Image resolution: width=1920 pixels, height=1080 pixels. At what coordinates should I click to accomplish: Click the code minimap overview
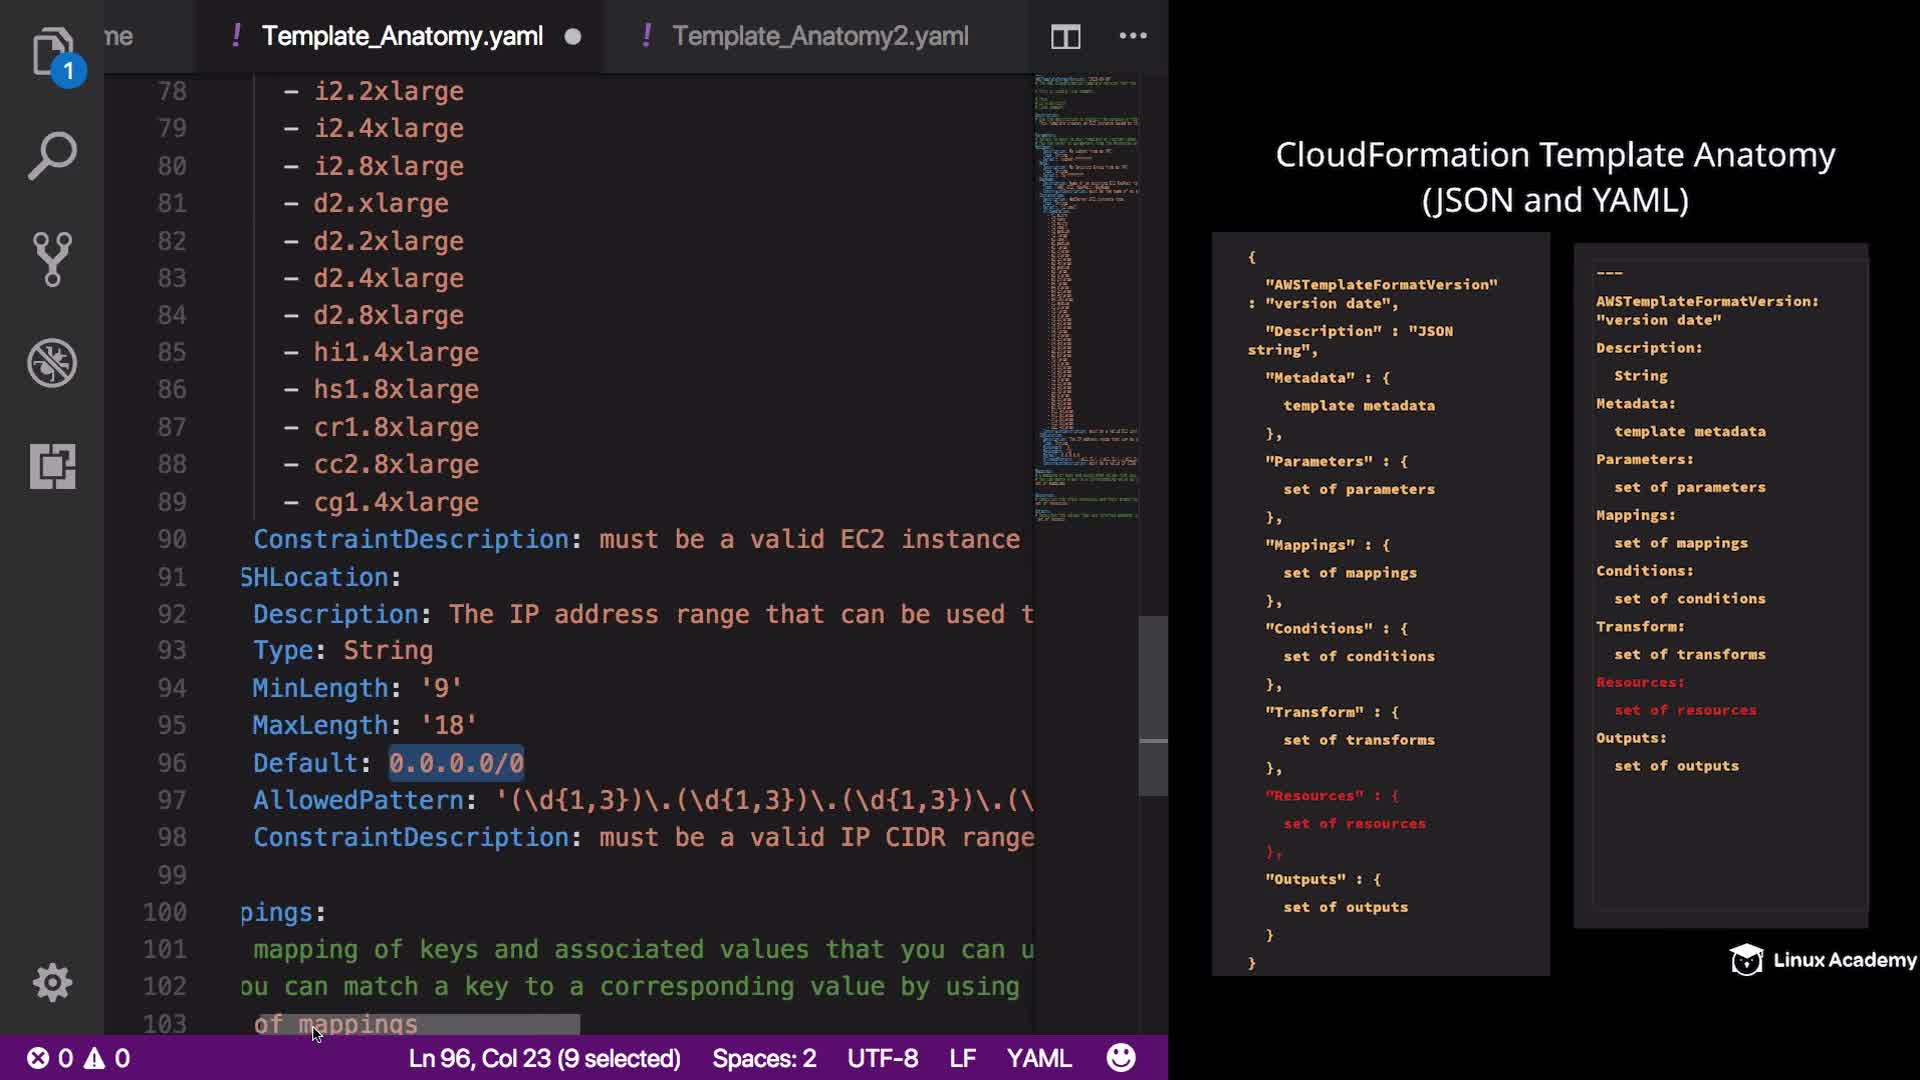tap(1086, 300)
